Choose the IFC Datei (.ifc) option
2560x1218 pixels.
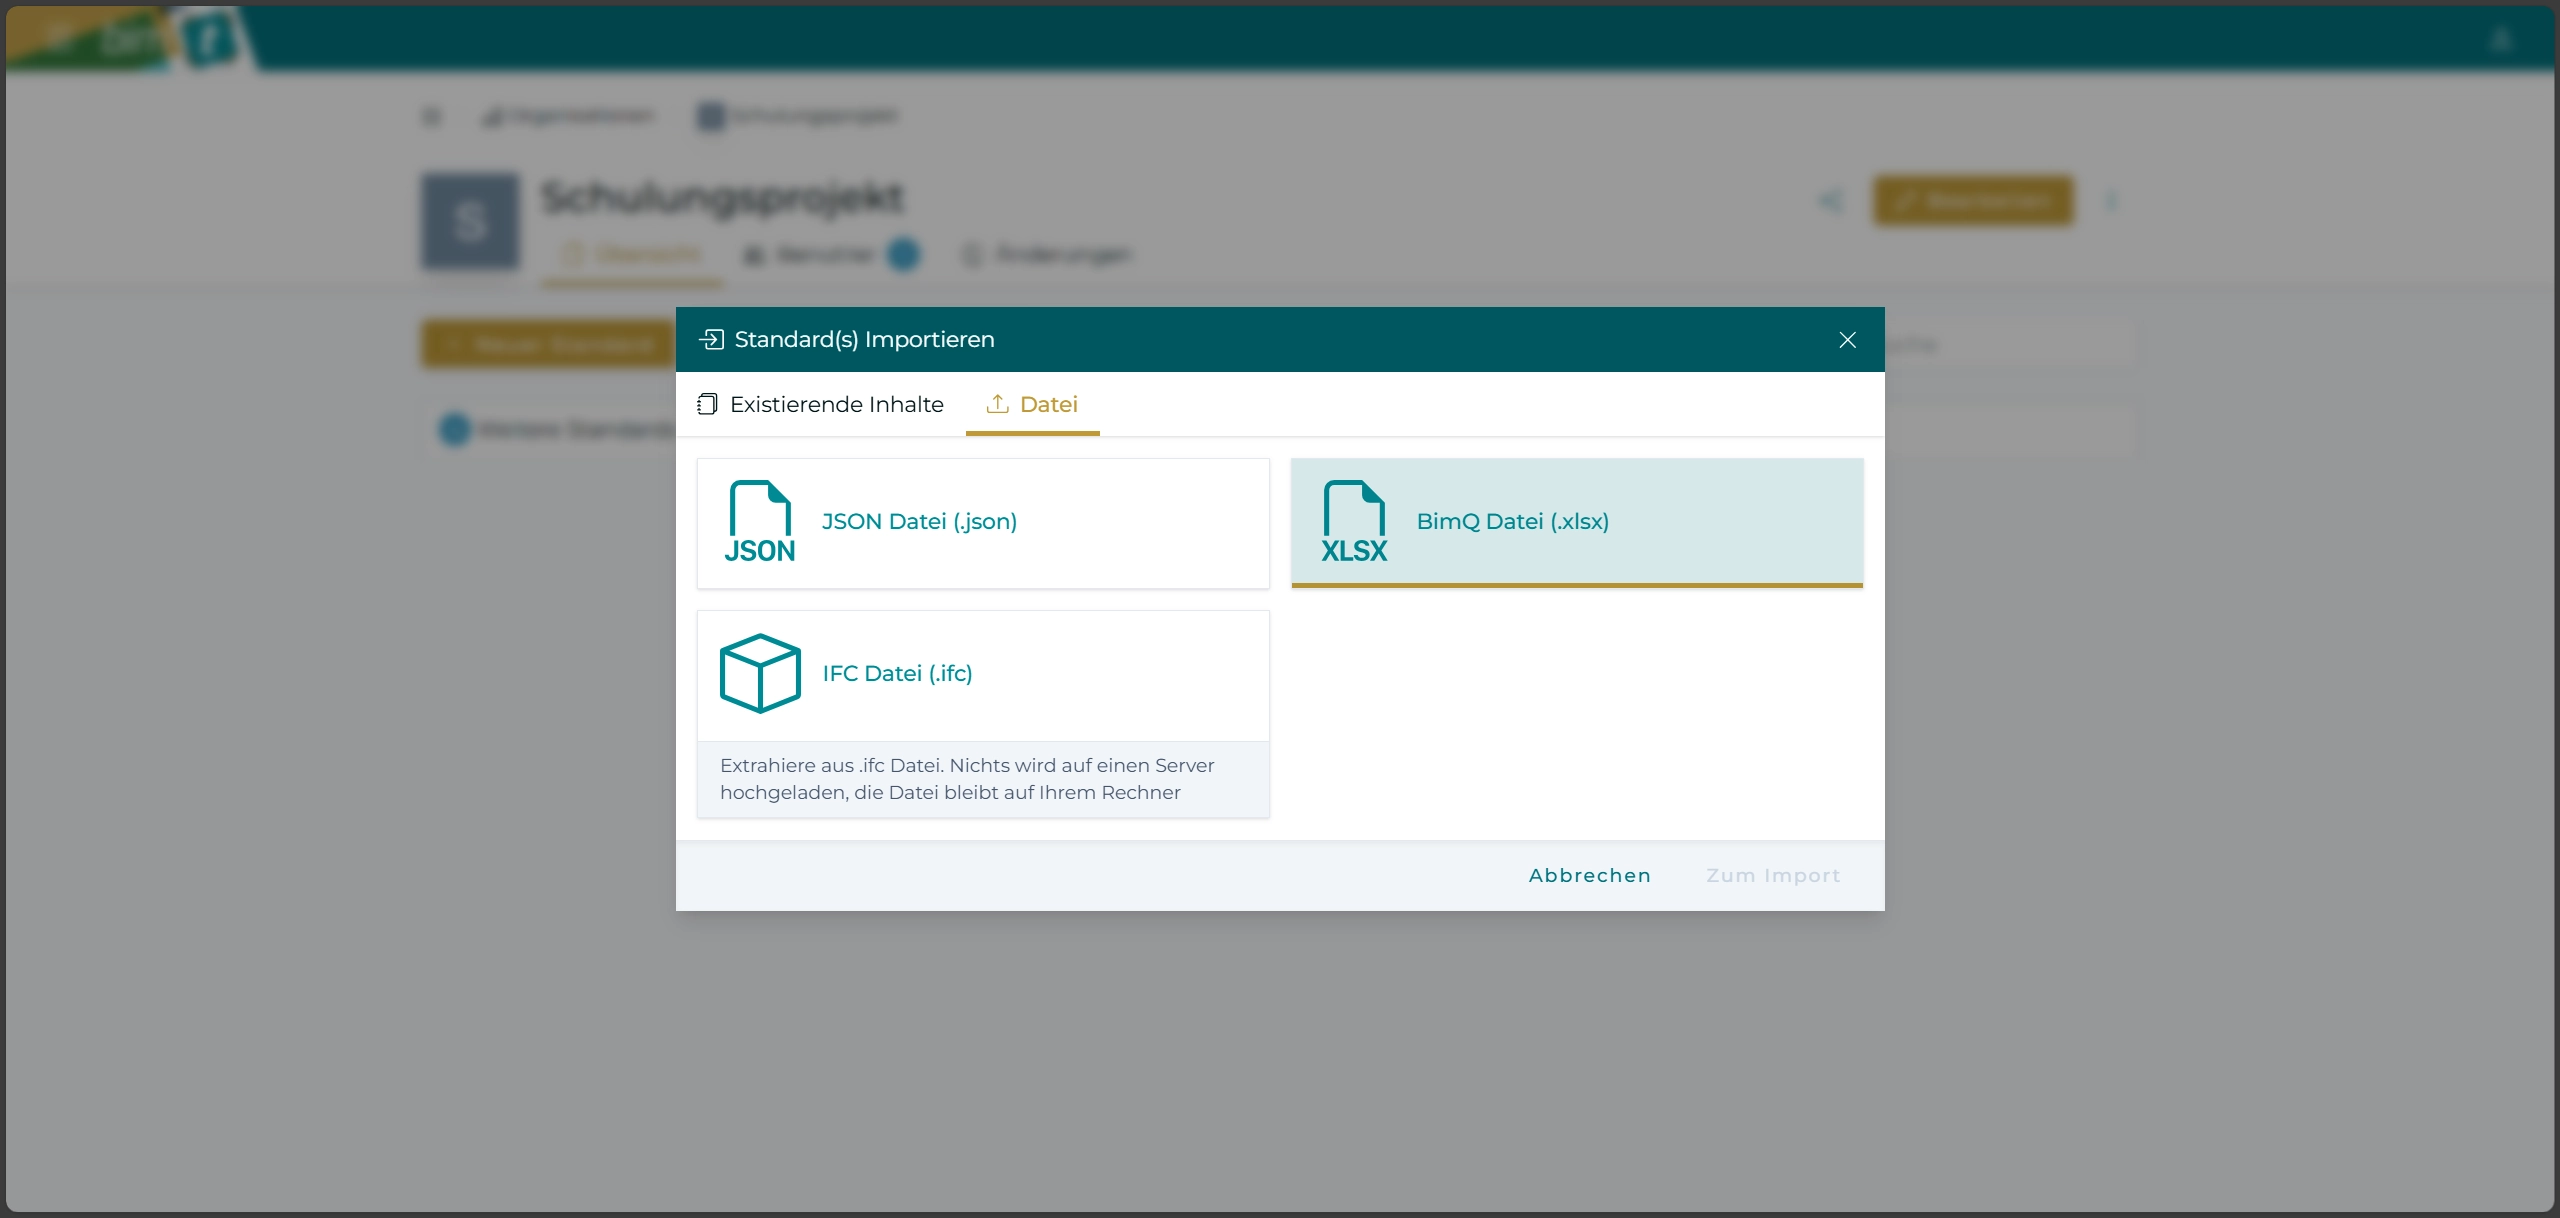pos(897,674)
